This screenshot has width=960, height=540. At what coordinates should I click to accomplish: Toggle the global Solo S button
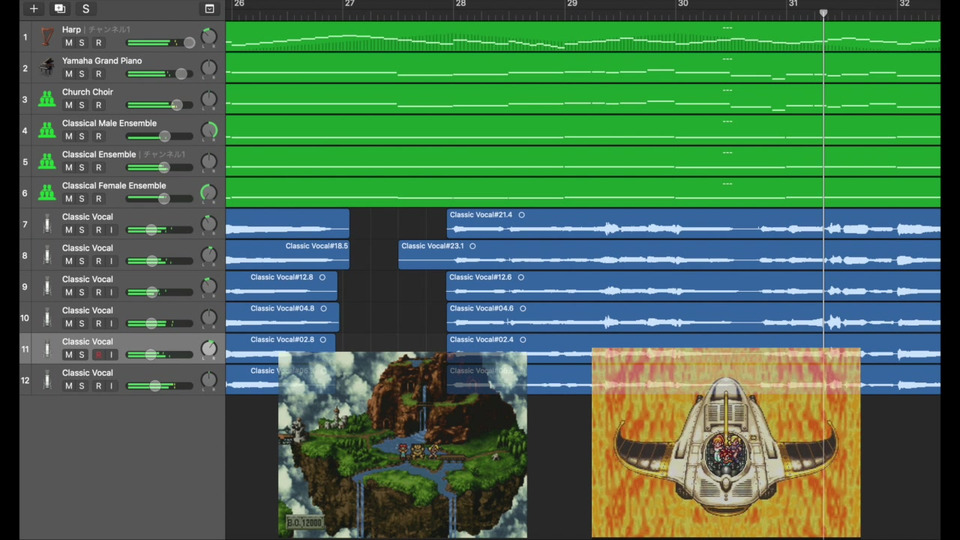86,9
